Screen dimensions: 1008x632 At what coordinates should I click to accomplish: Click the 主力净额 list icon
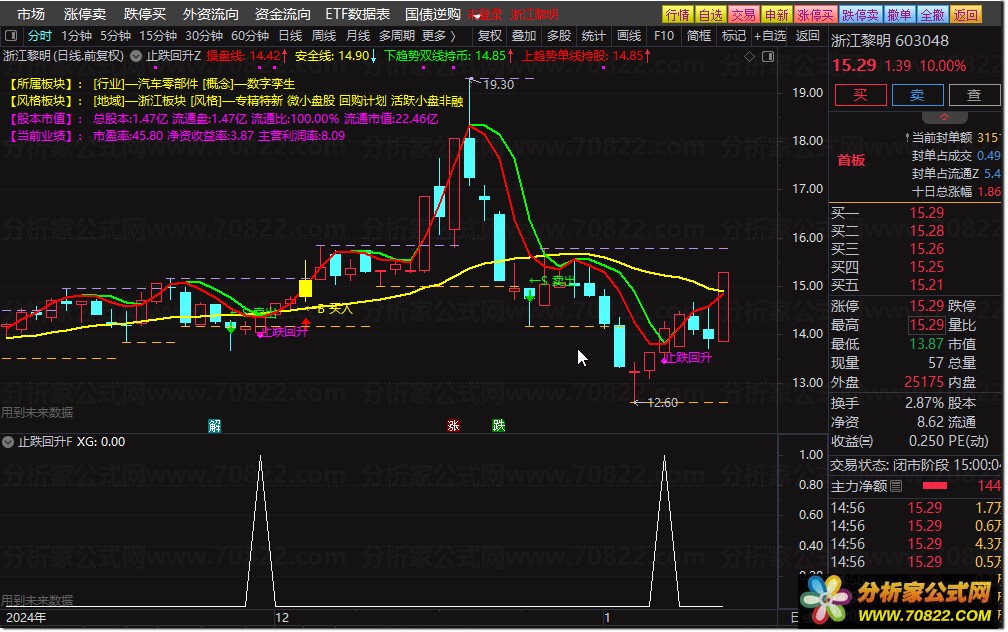896,487
